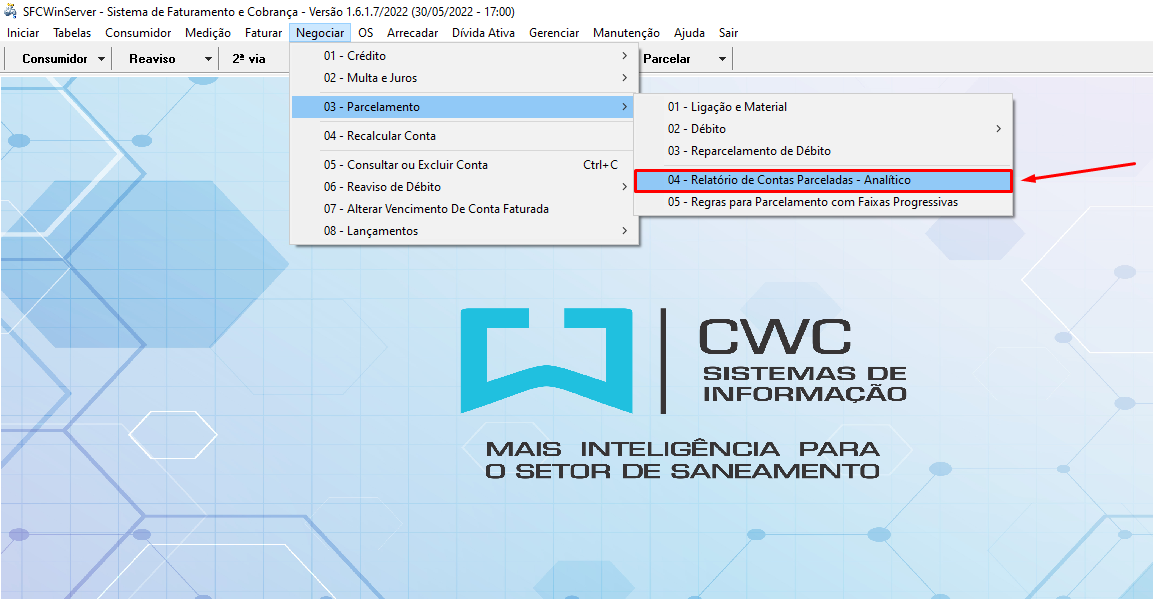Expand the 06 - Reaviso de Débito submenu
Viewport: 1153px width, 599px height.
click(x=381, y=187)
